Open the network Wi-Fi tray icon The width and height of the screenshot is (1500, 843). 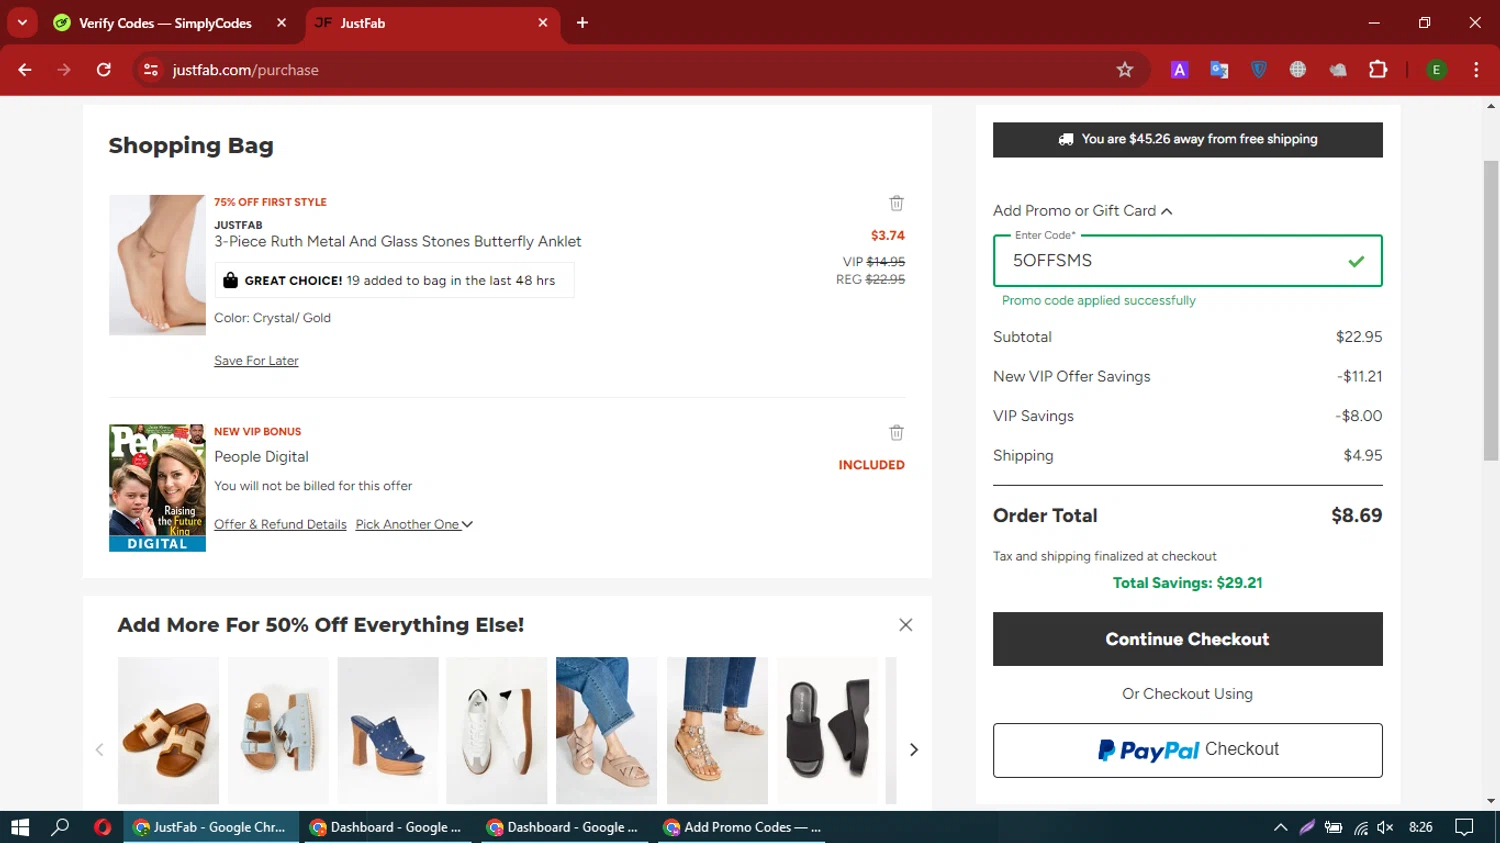pyautogui.click(x=1360, y=827)
